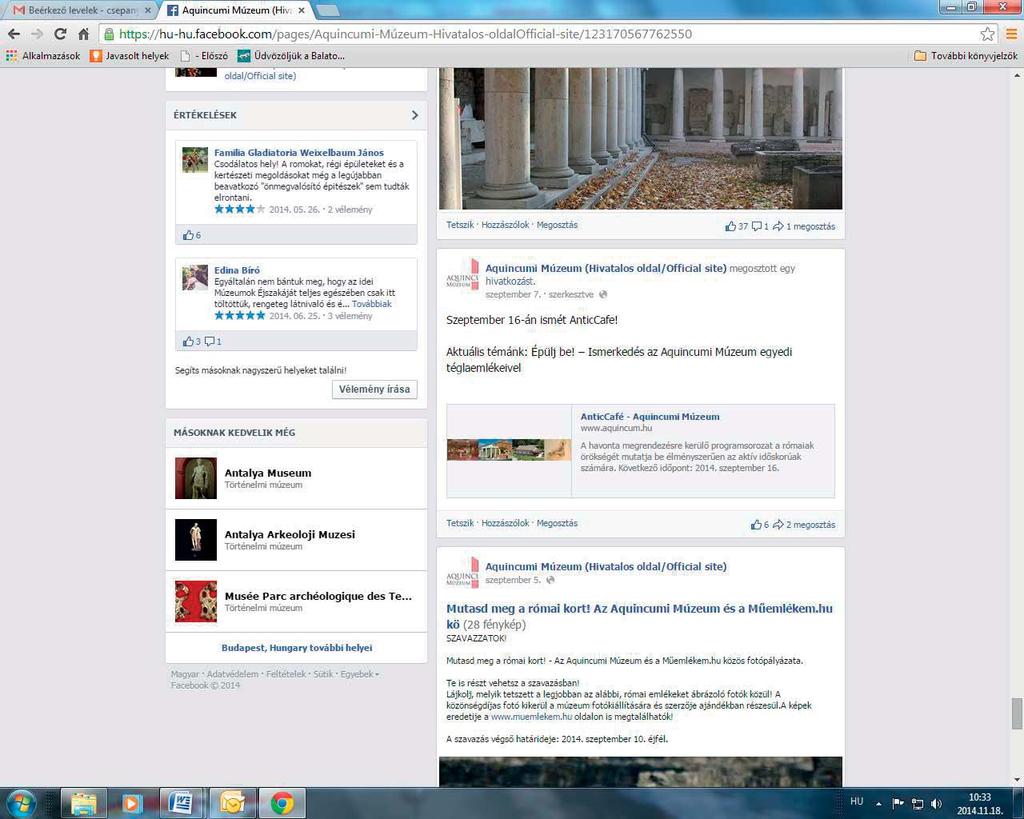Open Adatvédelem footer link
Image resolution: width=1024 pixels, height=819 pixels.
point(232,674)
